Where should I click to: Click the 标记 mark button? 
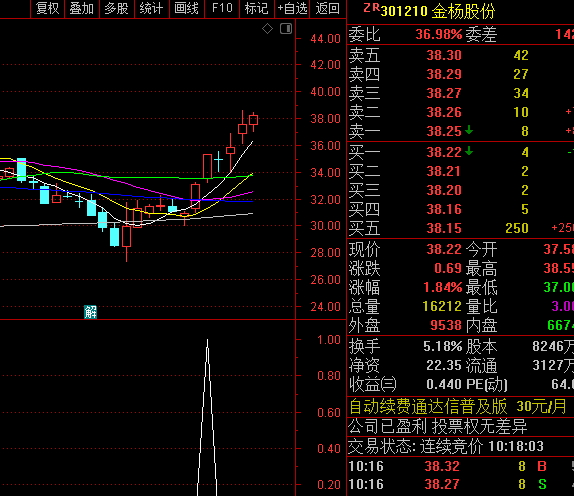[257, 8]
